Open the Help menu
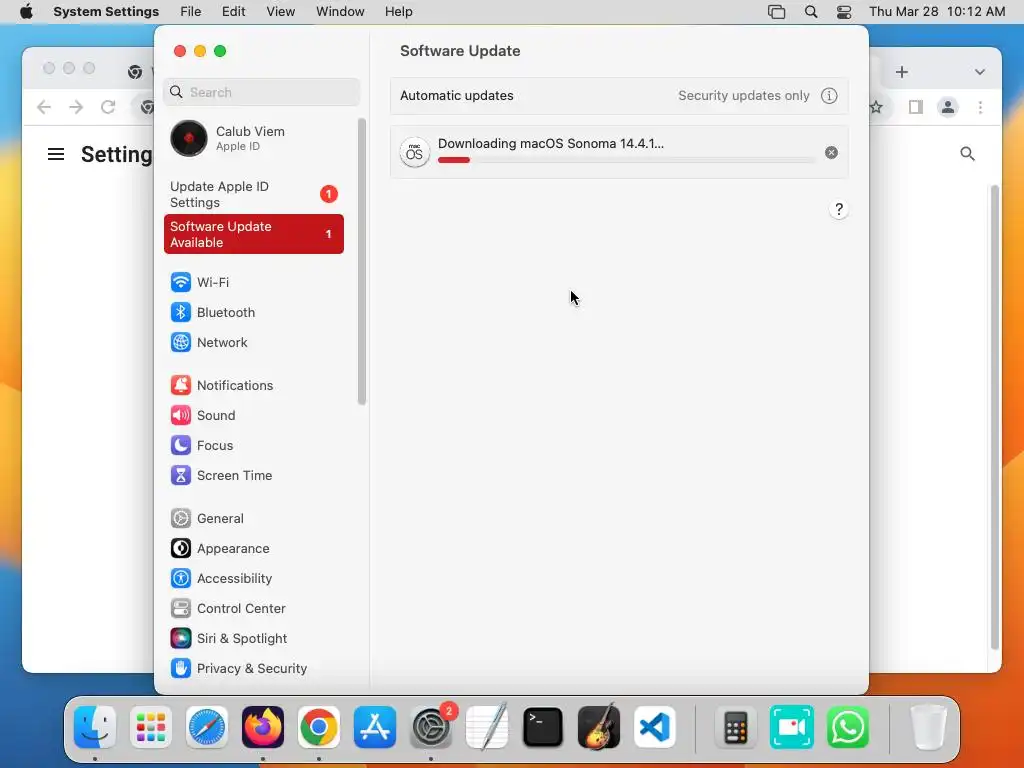 398,12
